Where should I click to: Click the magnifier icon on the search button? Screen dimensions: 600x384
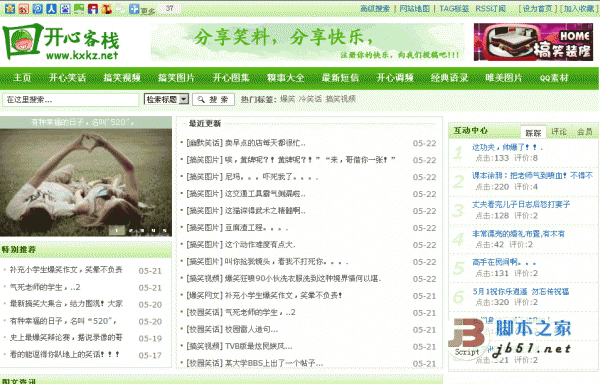pos(201,99)
